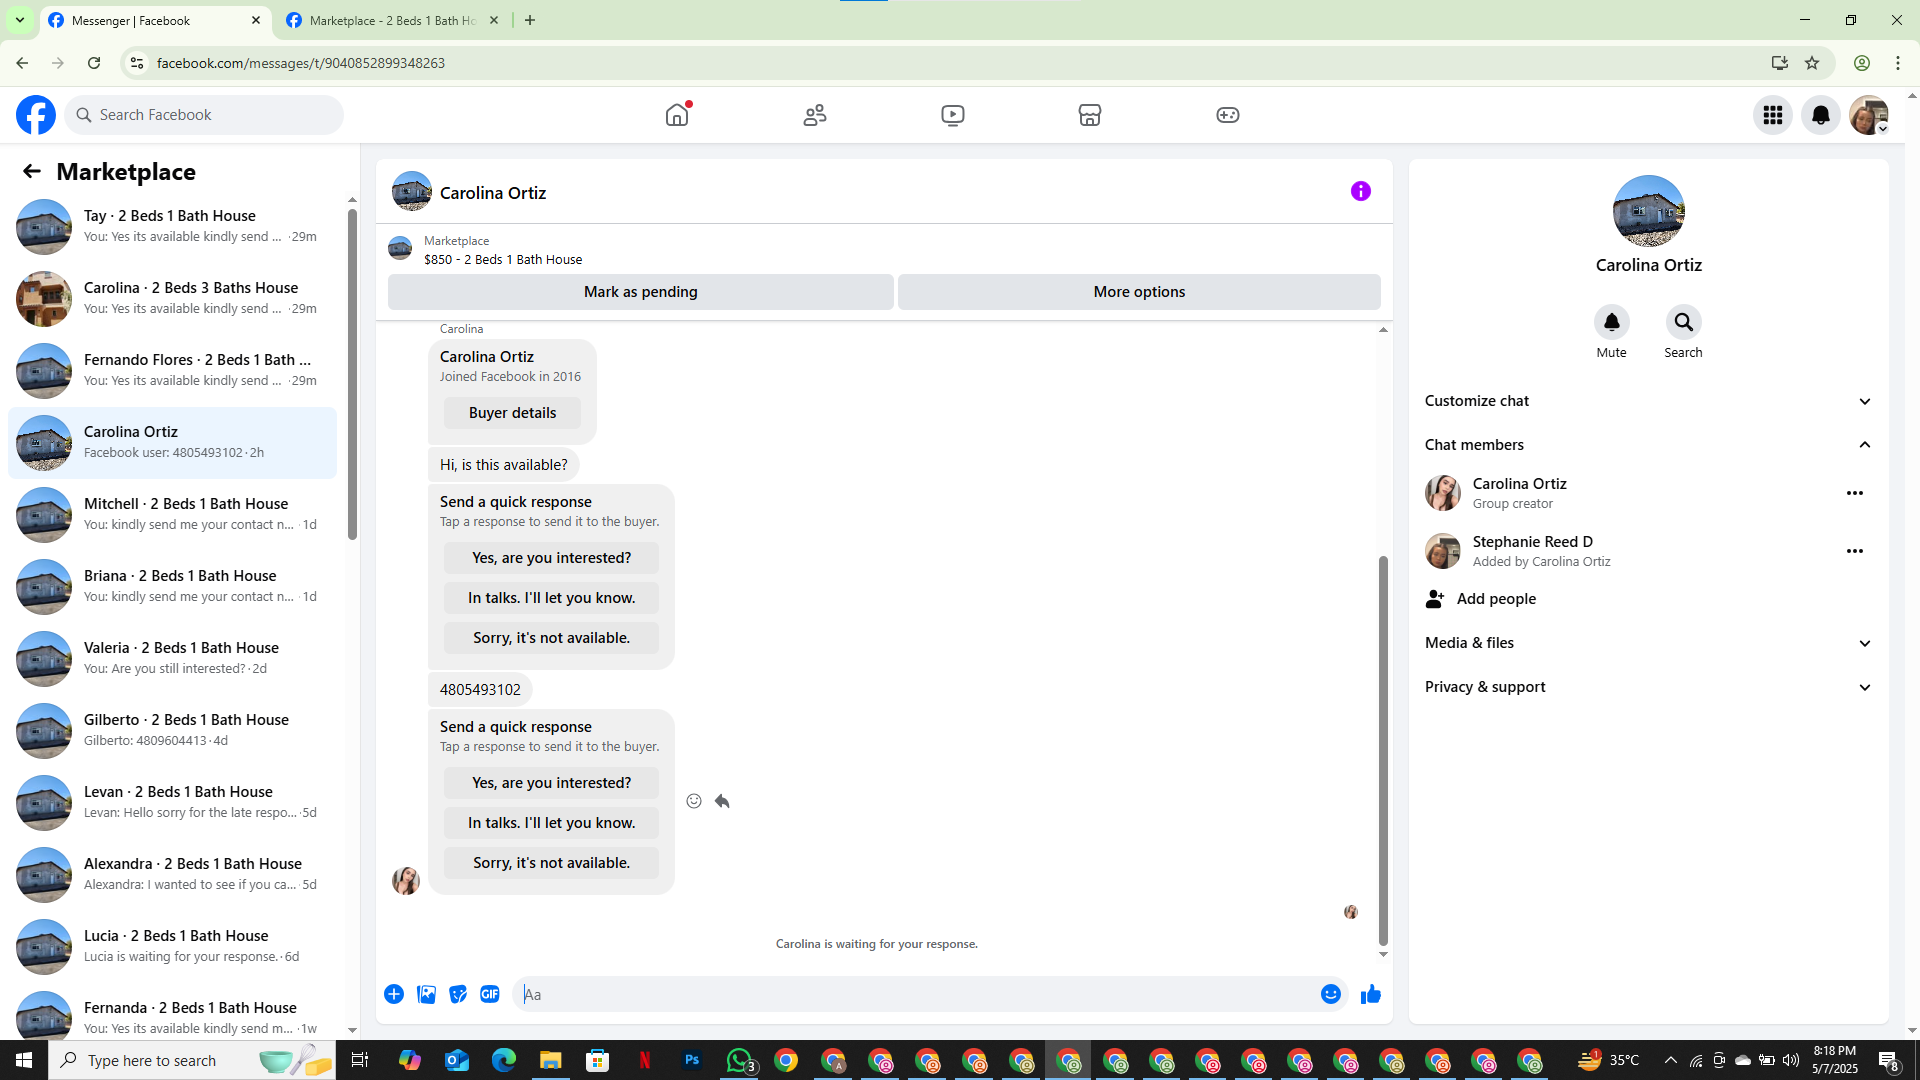Image resolution: width=1920 pixels, height=1080 pixels.
Task: Open the emoji picker in message box
Action: tap(1330, 994)
